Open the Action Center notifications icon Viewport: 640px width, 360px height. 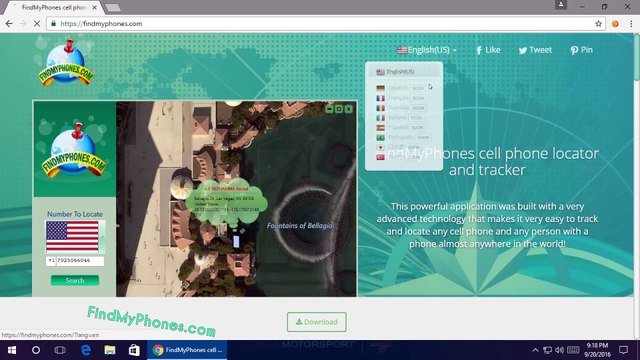point(623,350)
